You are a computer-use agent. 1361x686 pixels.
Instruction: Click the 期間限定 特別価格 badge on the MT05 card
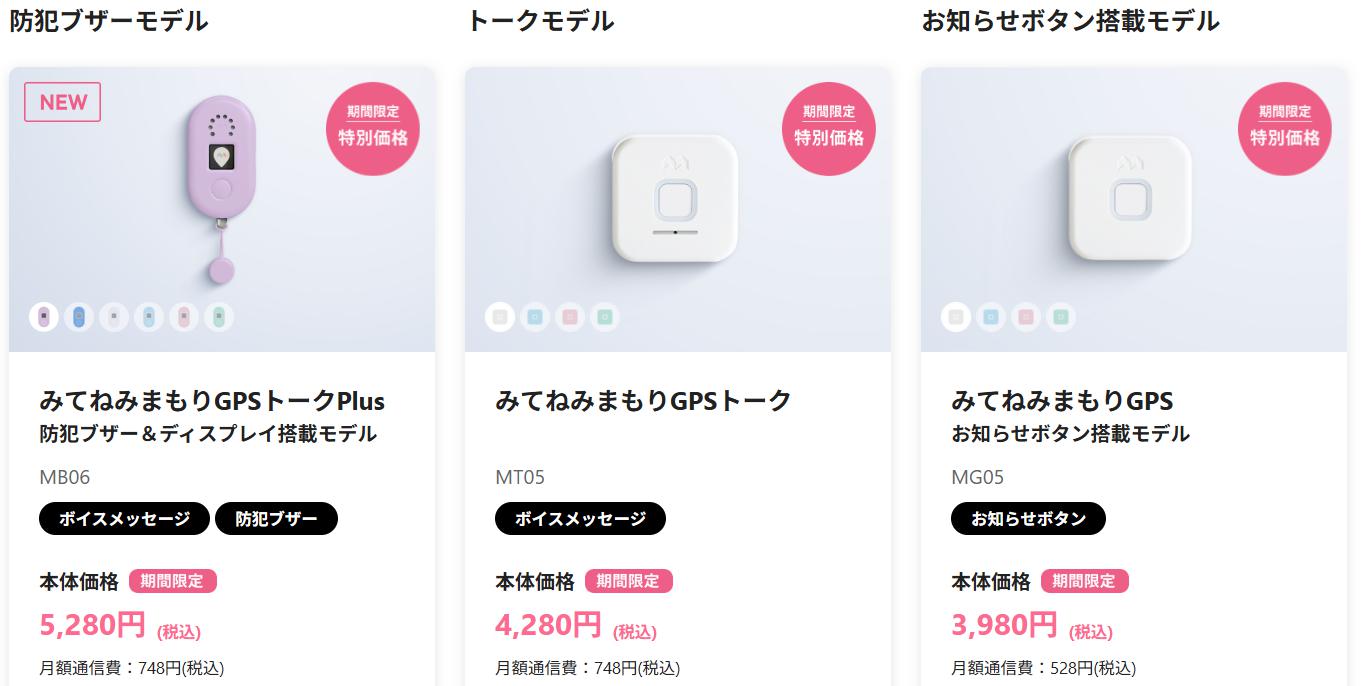tap(828, 128)
